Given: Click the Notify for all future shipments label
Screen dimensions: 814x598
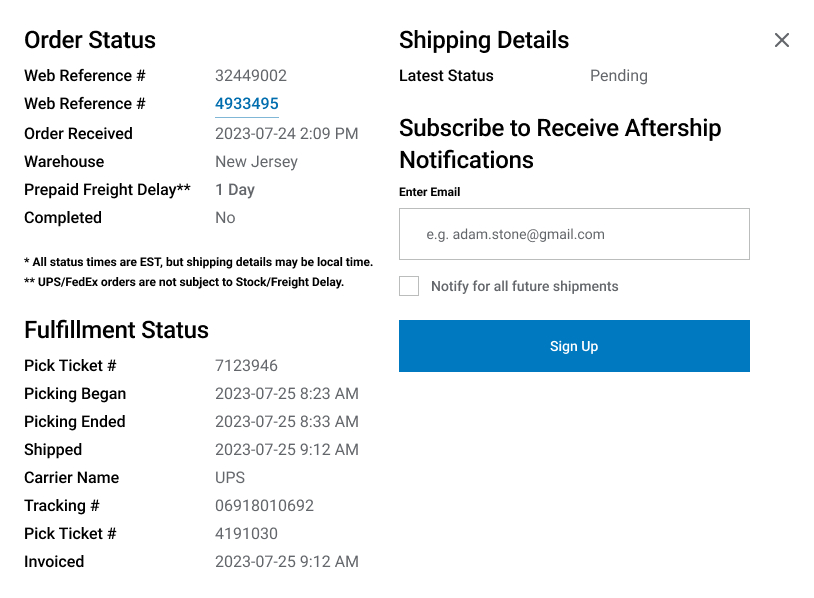Looking at the screenshot, I should click(x=524, y=286).
